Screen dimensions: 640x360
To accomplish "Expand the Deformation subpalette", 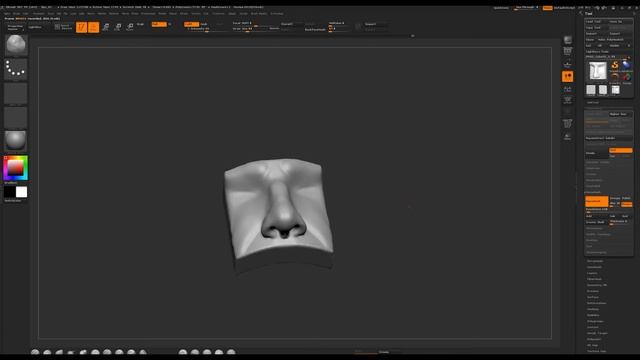I will [x=596, y=303].
